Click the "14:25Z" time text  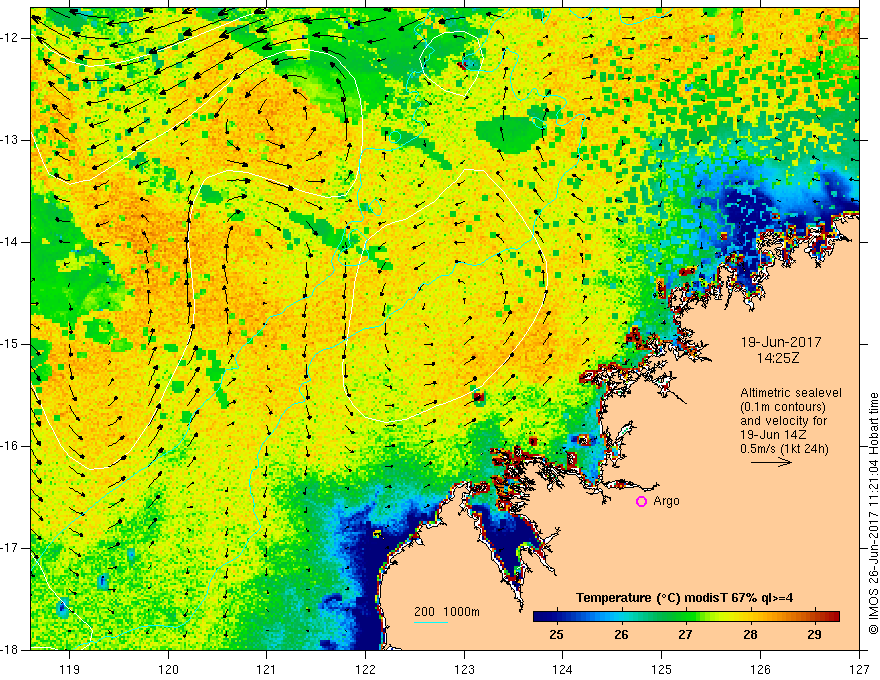click(778, 358)
